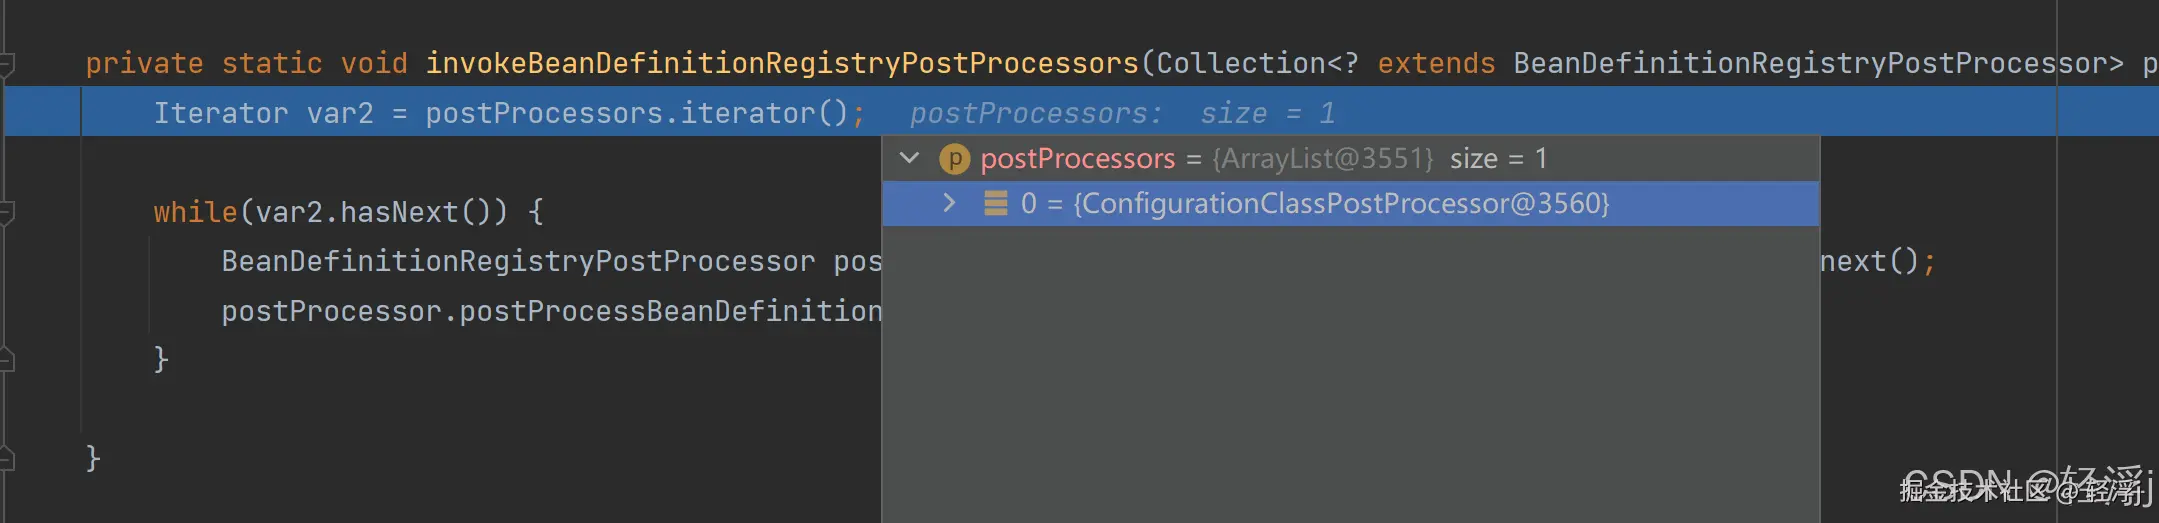Toggle the method fold marker at the private static line

6,66
